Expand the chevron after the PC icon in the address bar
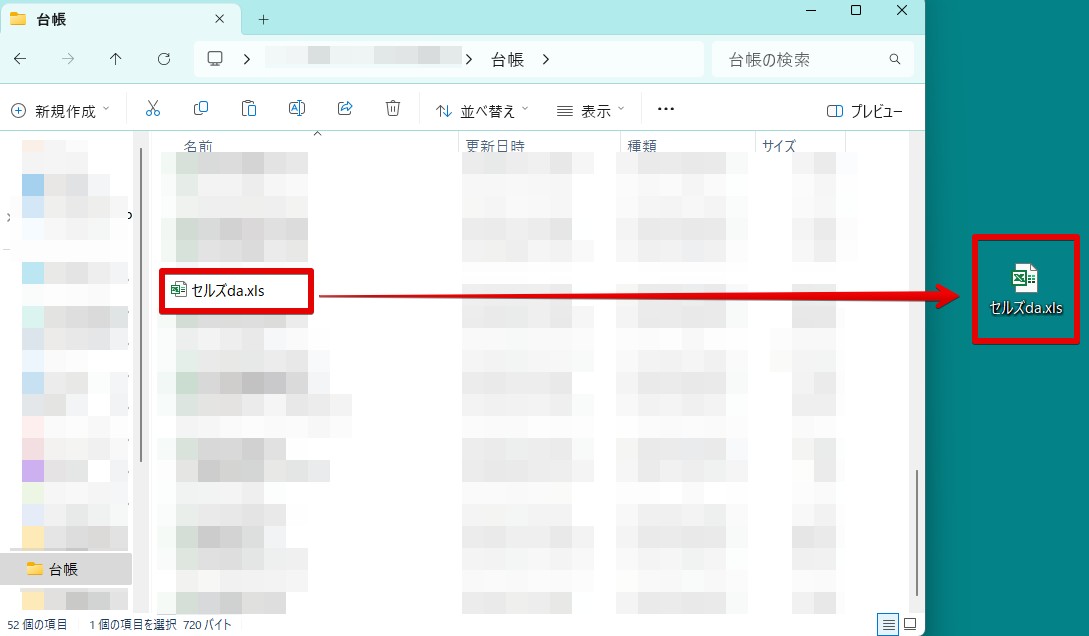This screenshot has height=636, width=1089. click(247, 60)
